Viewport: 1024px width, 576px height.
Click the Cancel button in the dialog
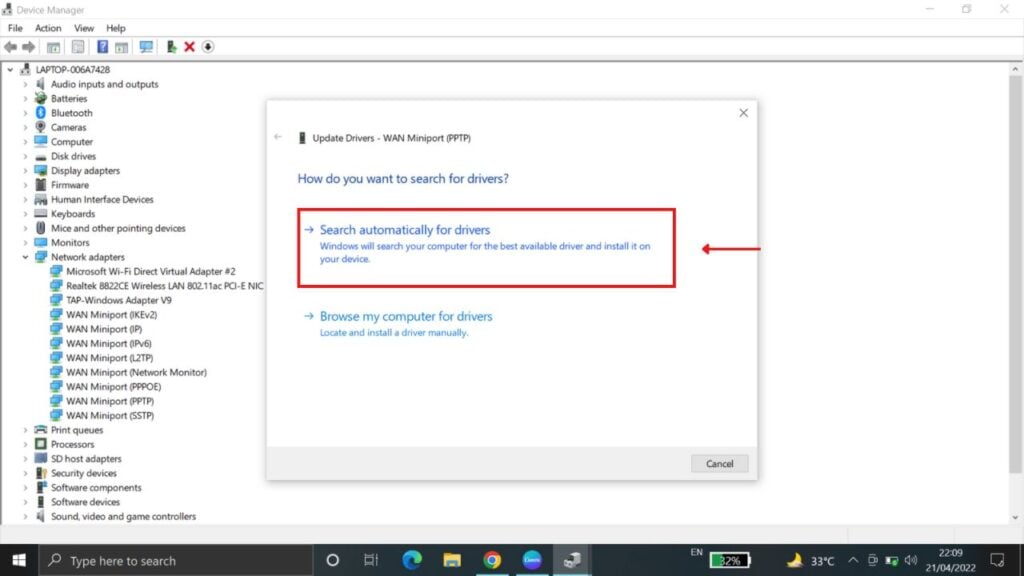click(720, 464)
